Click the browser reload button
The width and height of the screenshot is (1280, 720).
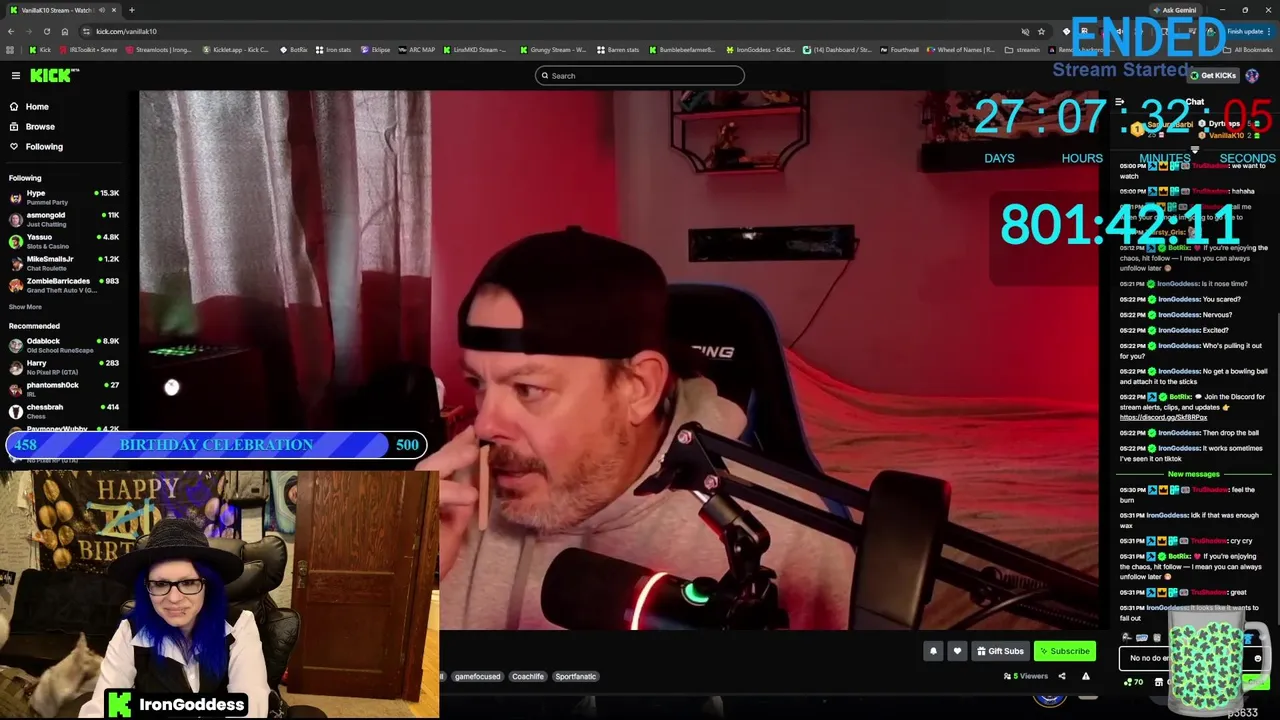46,31
